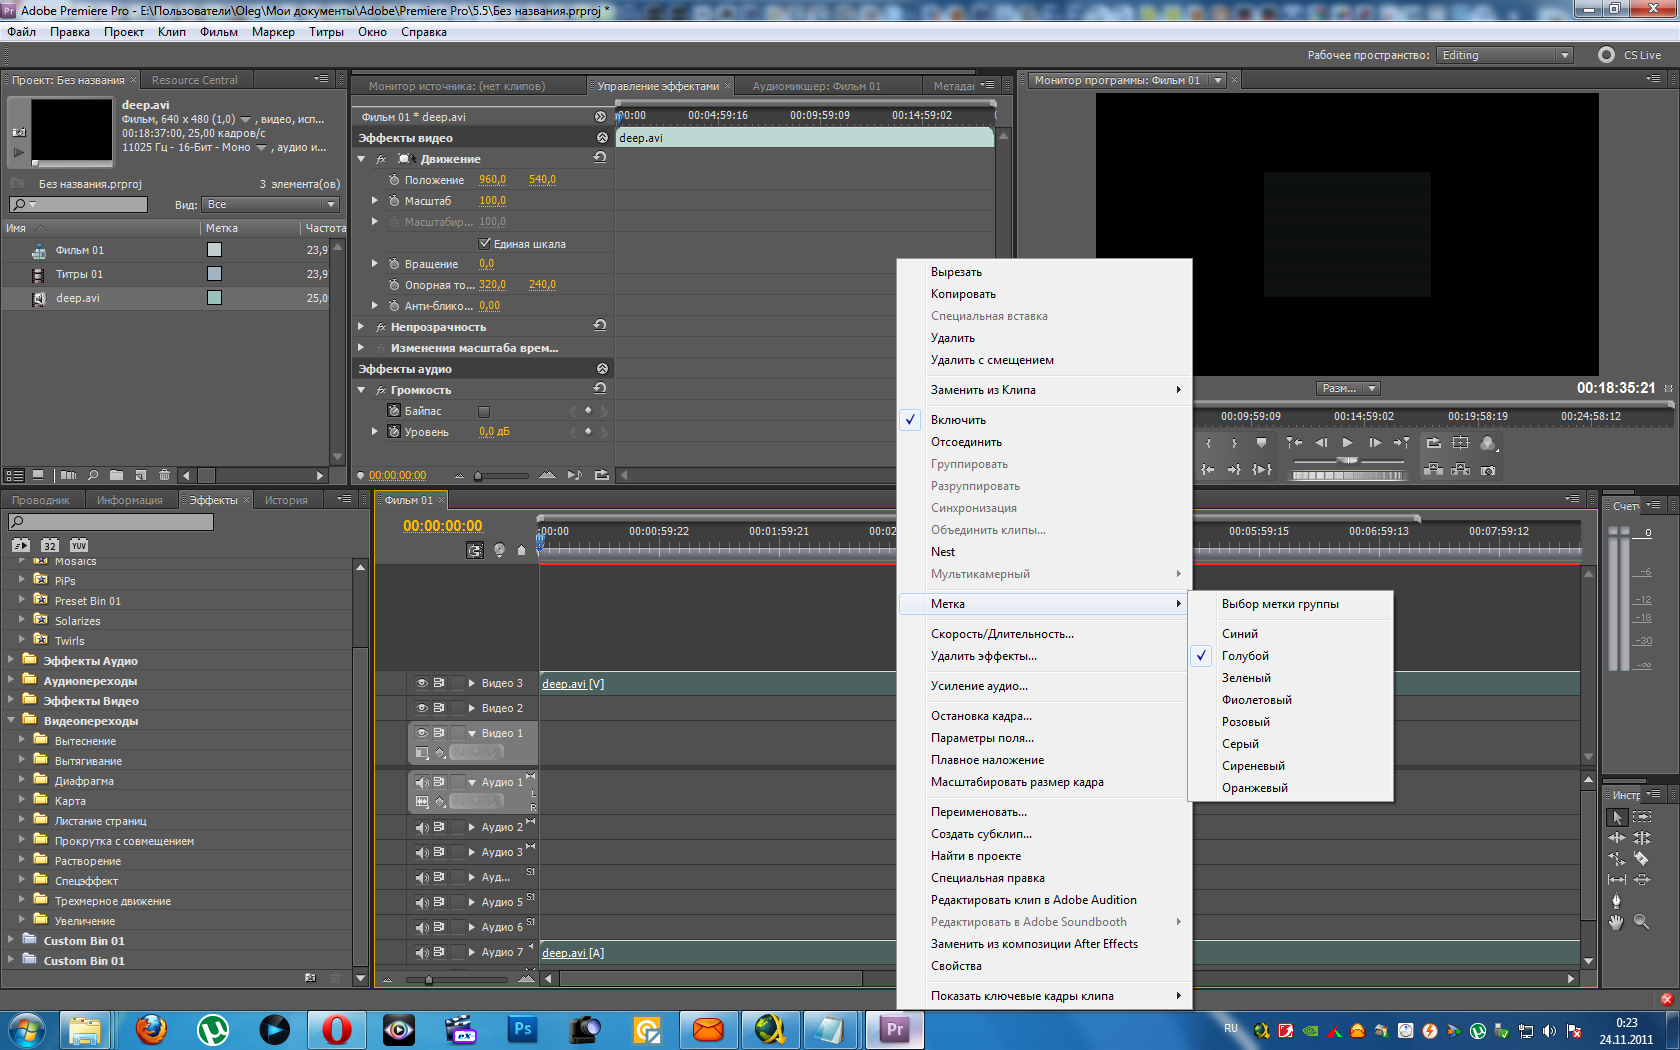Viewport: 1680px width, 1050px height.
Task: Switch project panel to icon view
Action: [38, 475]
